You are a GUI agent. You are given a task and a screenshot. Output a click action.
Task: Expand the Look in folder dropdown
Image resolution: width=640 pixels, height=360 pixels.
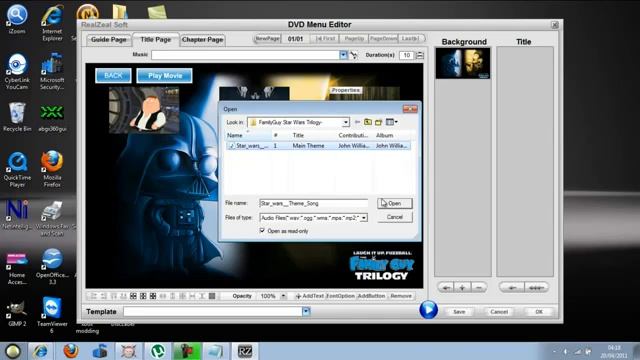pos(345,122)
